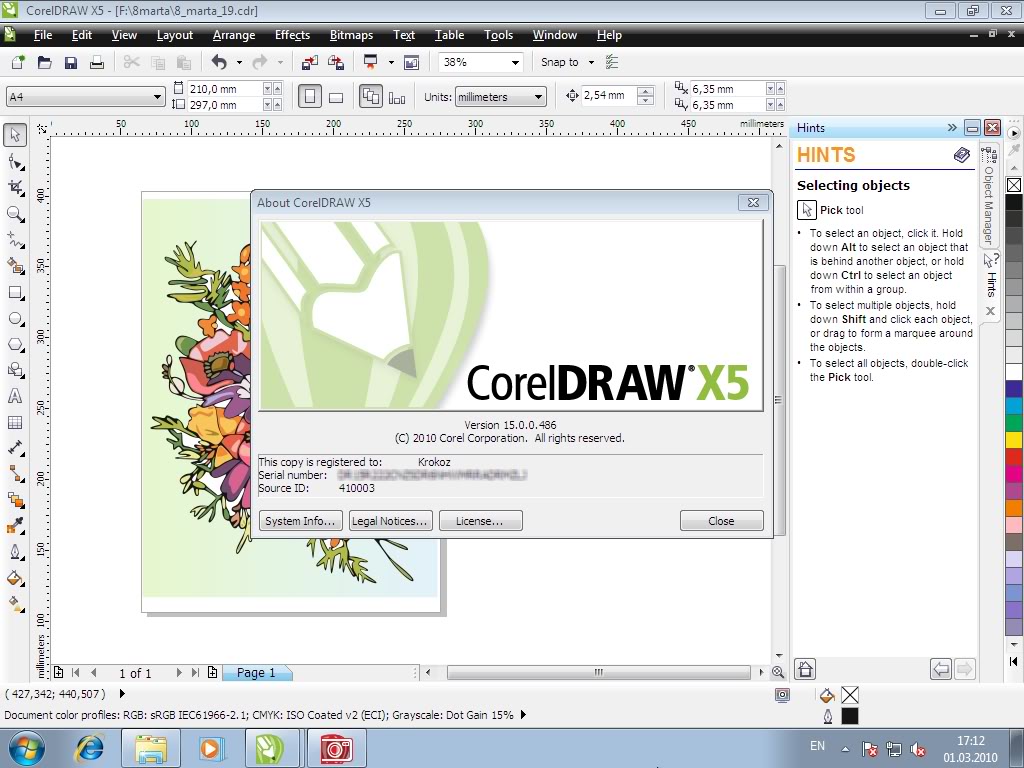
Task: Open the Bitmaps menu
Action: point(351,35)
